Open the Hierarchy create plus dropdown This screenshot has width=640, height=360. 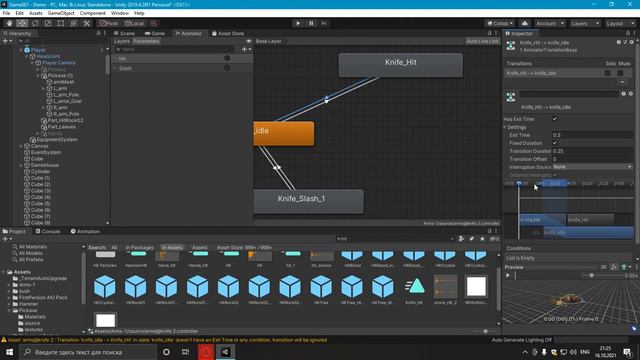pyautogui.click(x=7, y=41)
